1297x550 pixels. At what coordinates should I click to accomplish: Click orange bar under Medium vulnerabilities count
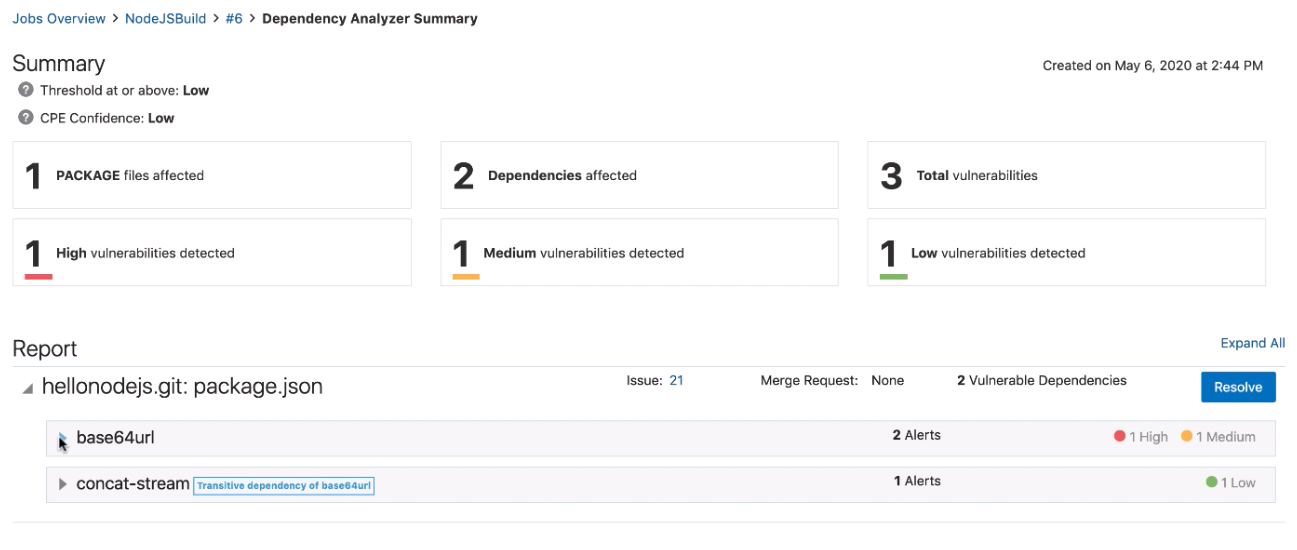tap(466, 276)
